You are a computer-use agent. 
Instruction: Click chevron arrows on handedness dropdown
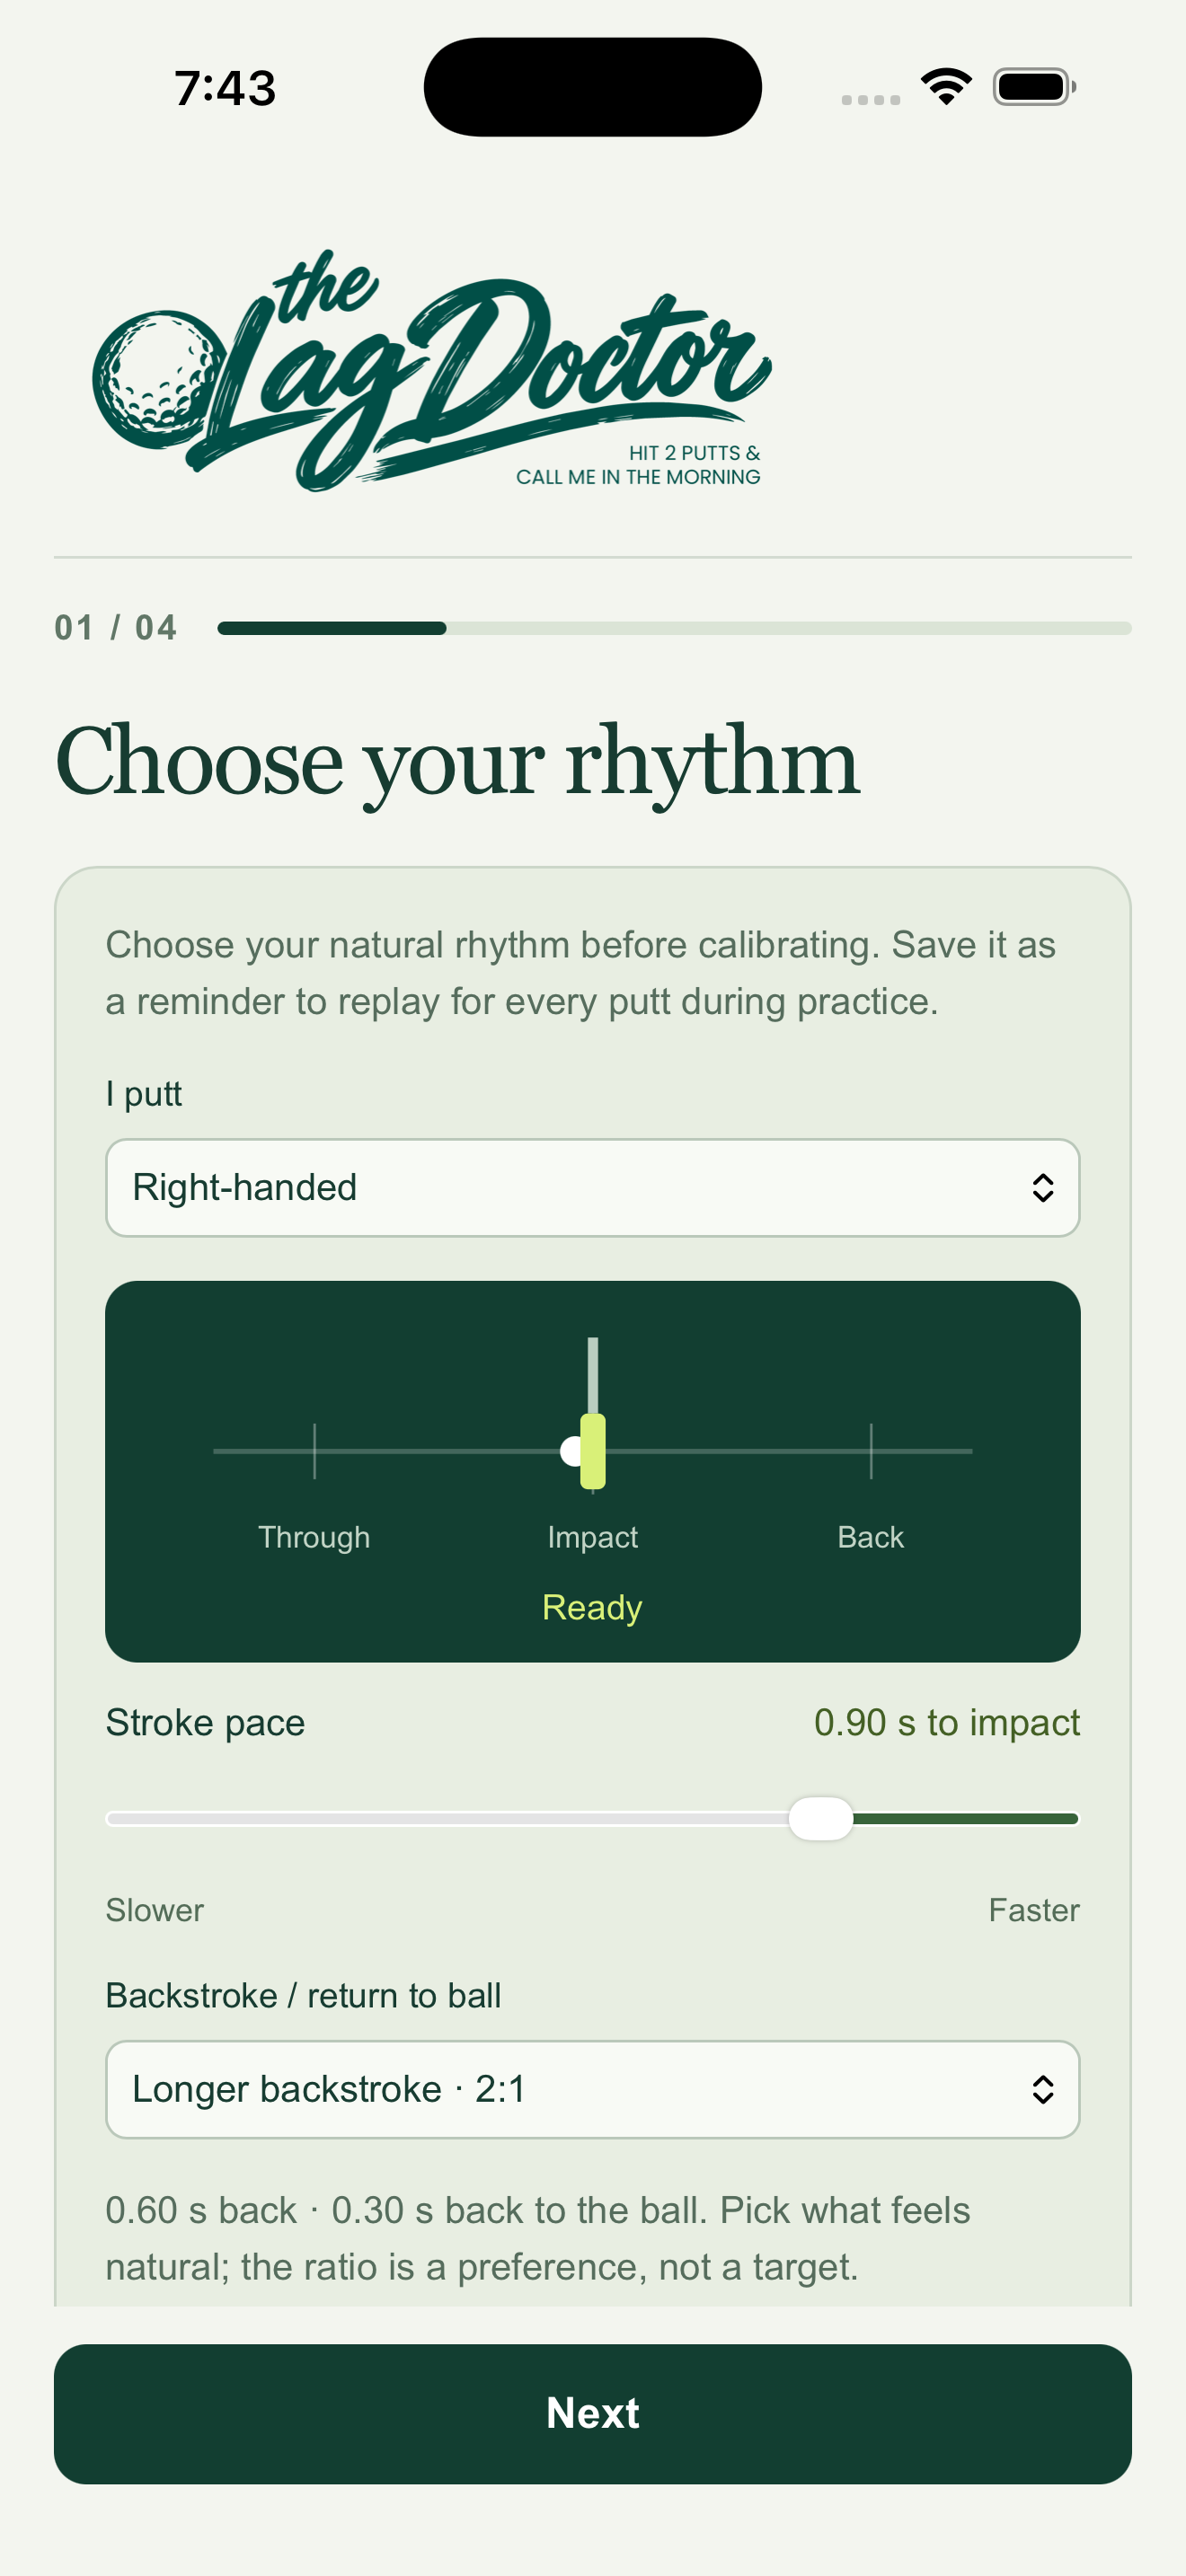1042,1188
